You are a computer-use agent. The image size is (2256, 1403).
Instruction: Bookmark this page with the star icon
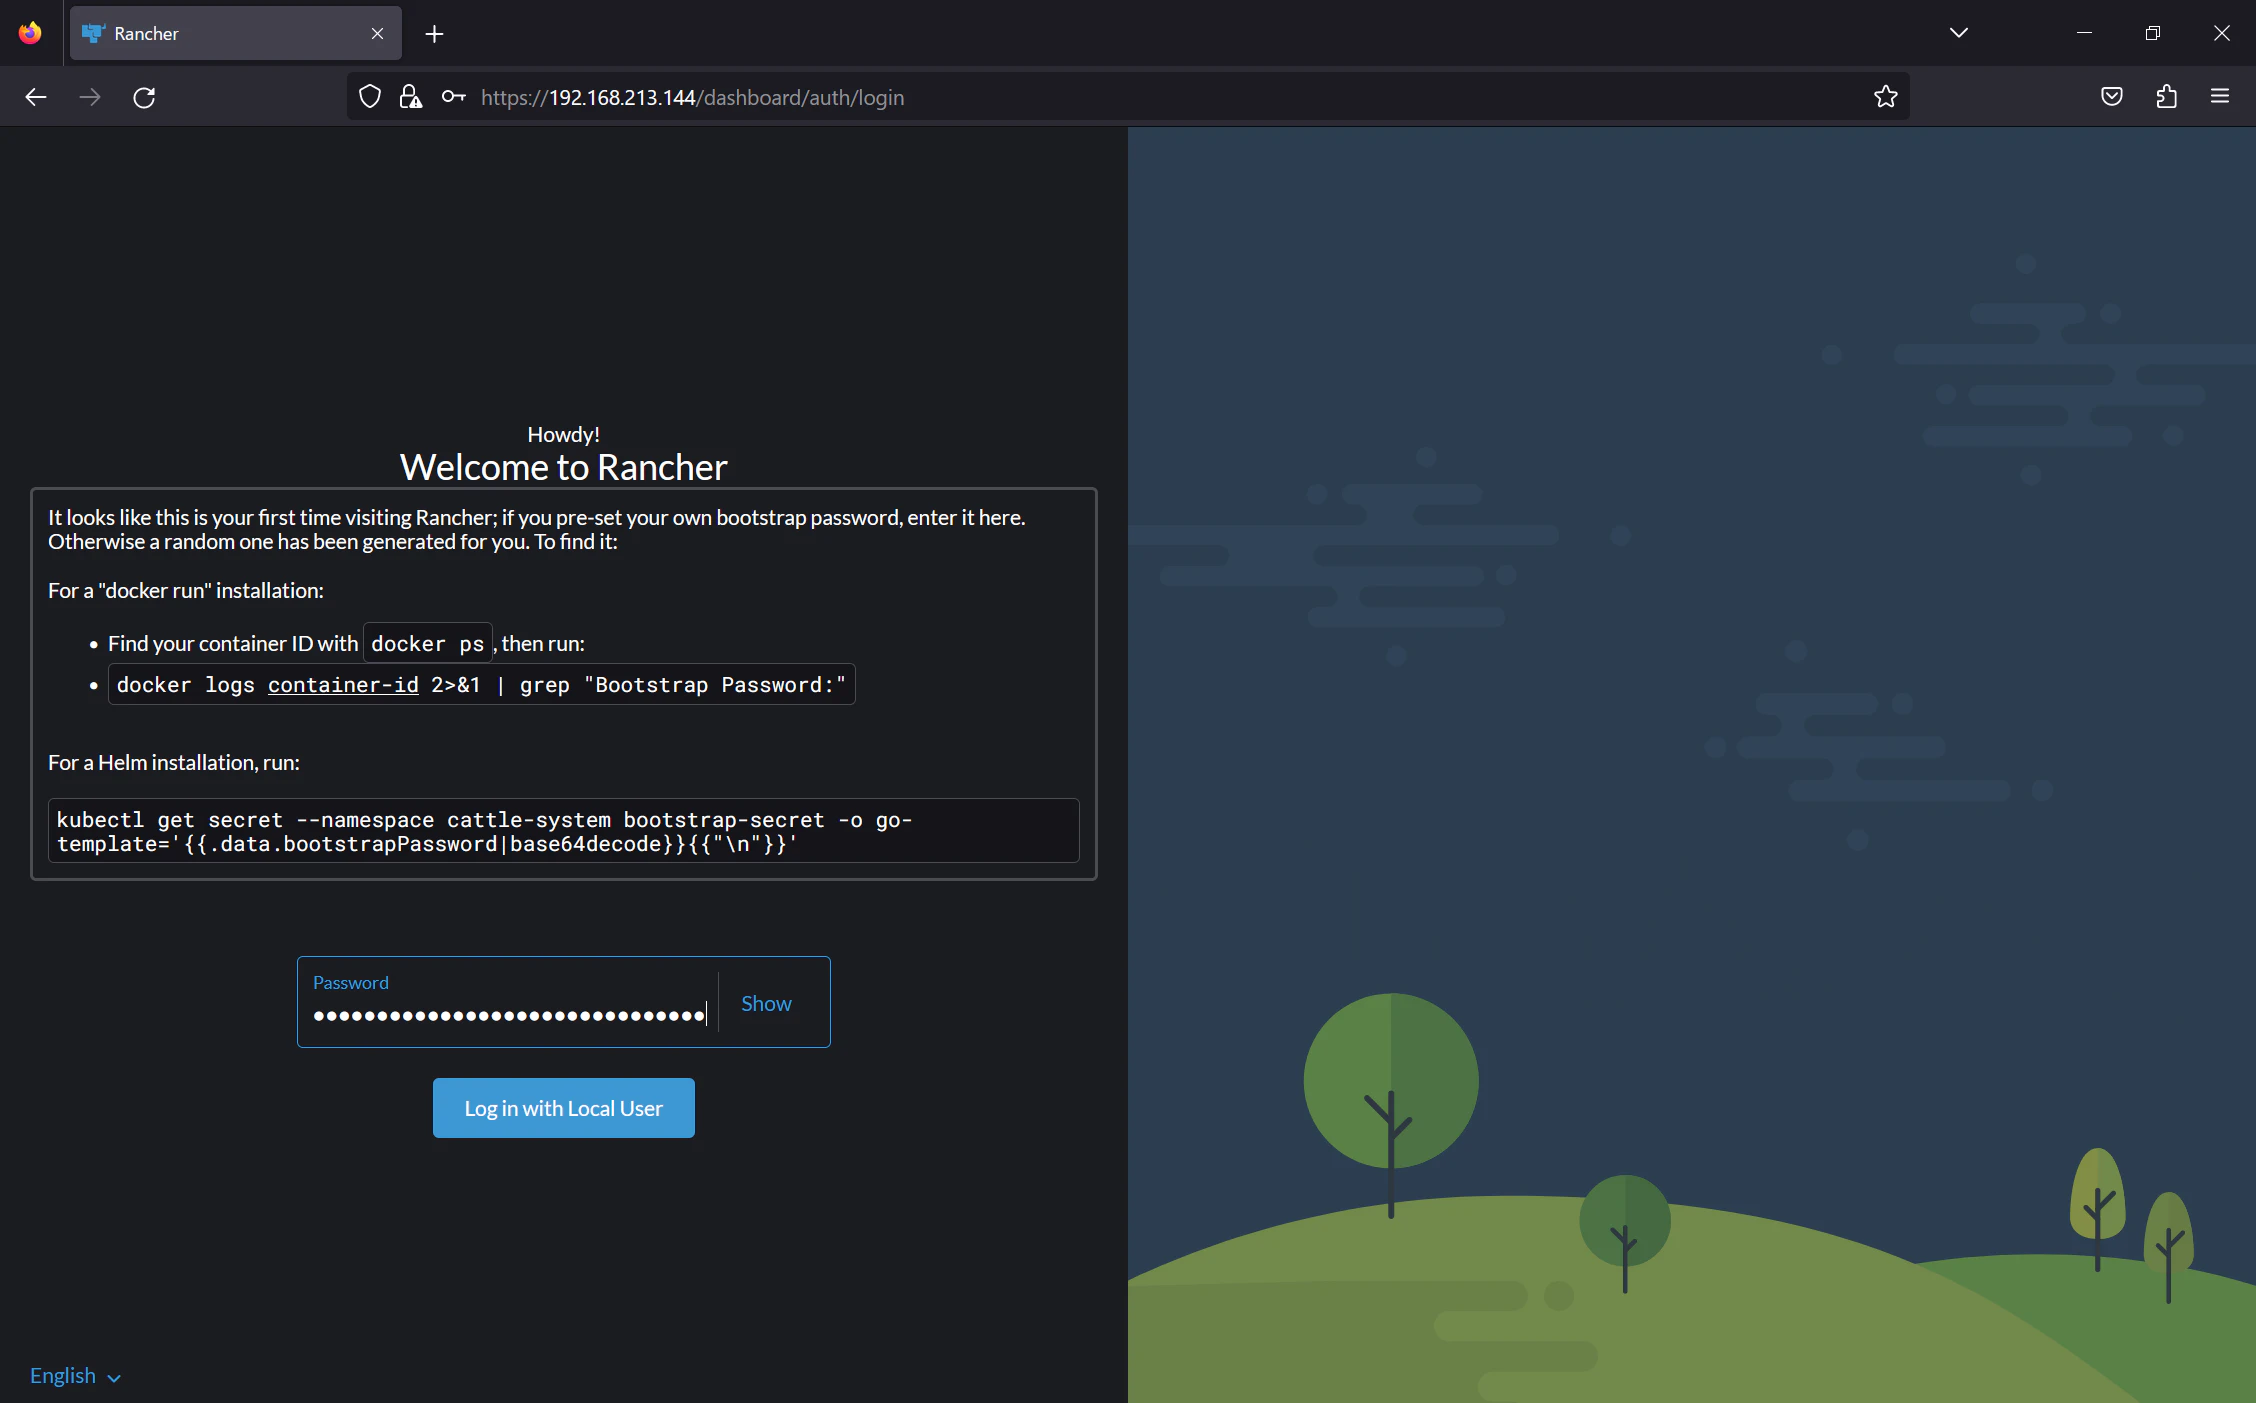(x=1885, y=97)
